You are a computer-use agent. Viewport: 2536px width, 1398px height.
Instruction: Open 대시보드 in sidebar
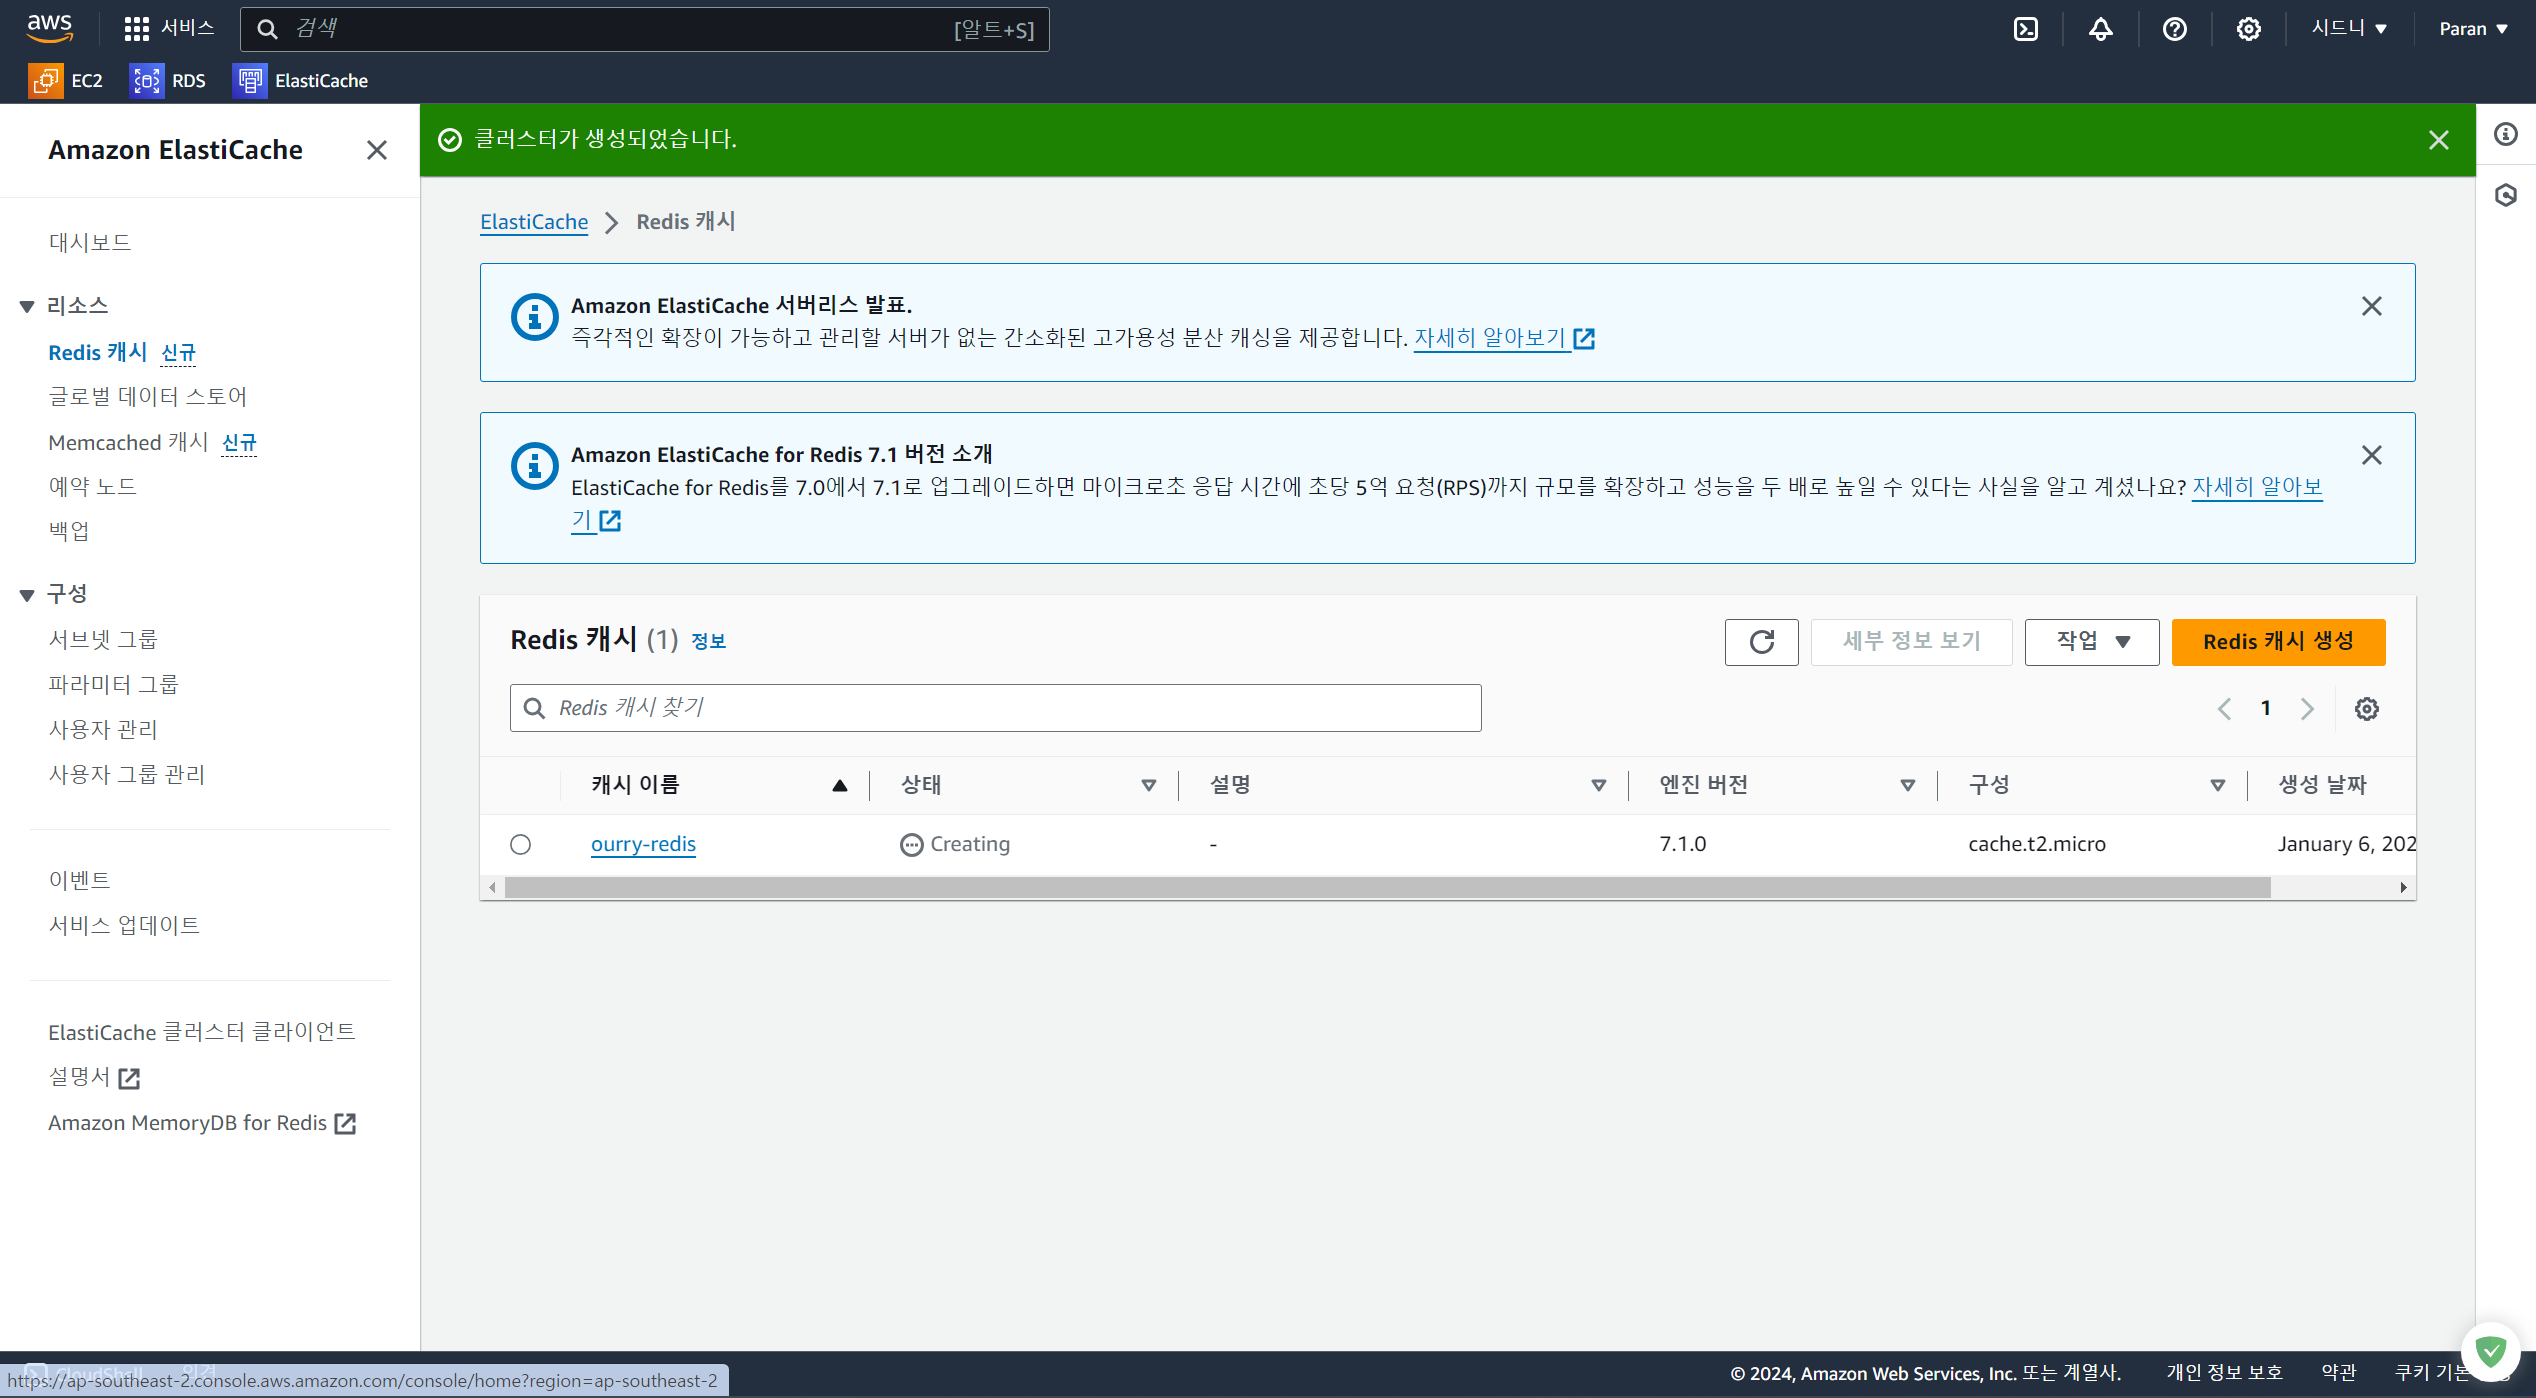pos(90,243)
